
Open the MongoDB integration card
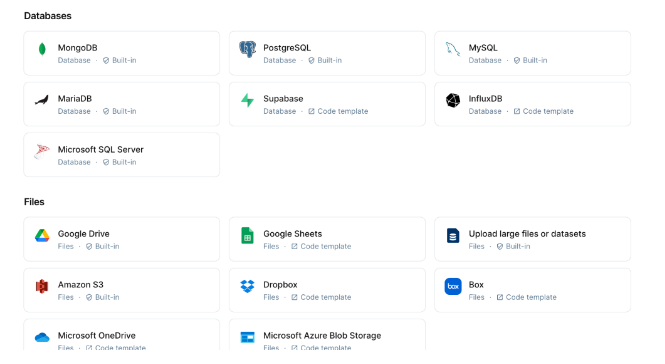[122, 53]
